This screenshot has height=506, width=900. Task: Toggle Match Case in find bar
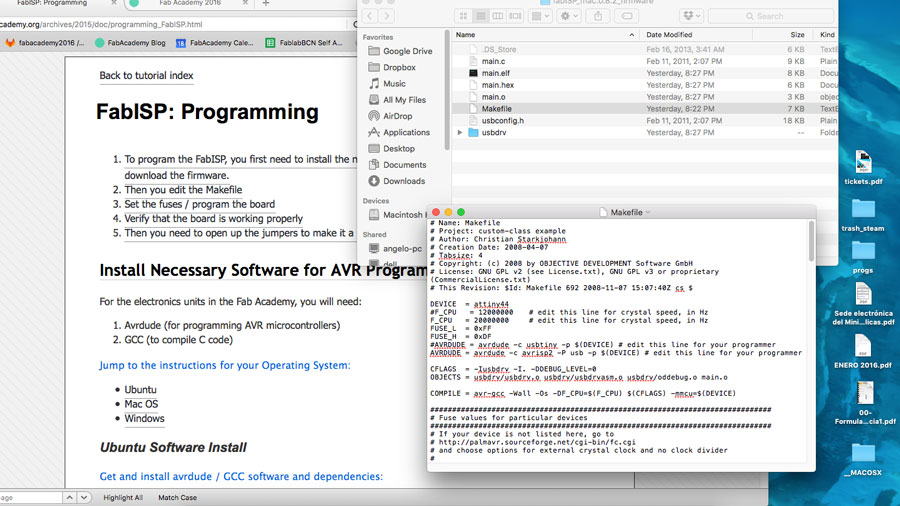(x=177, y=497)
